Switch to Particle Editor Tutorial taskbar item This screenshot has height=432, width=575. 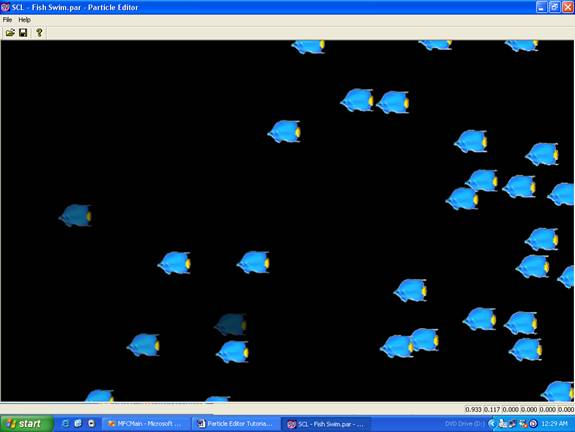(x=235, y=424)
